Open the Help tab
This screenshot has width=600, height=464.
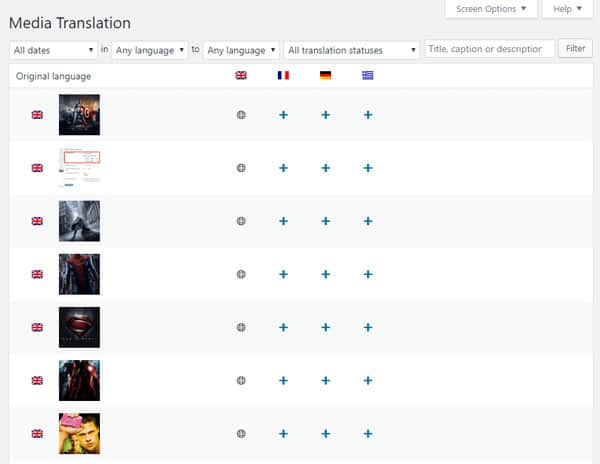(x=567, y=9)
